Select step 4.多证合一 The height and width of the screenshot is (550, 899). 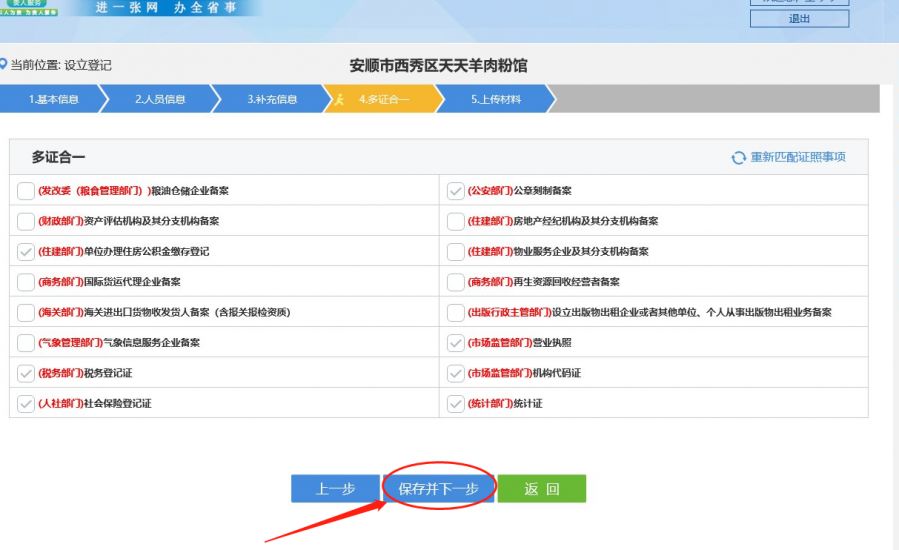coord(384,99)
